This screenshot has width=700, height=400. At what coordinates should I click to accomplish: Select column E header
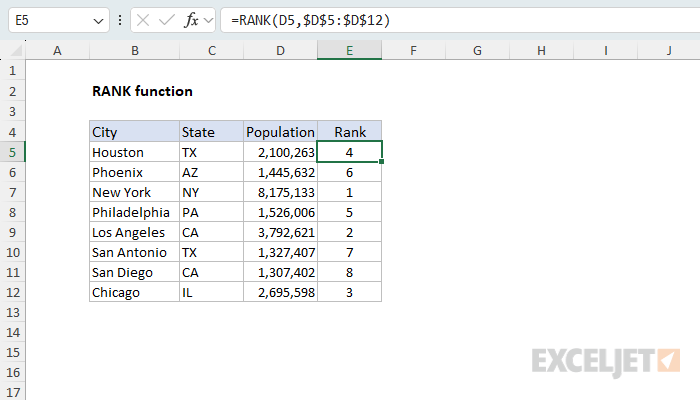click(350, 50)
